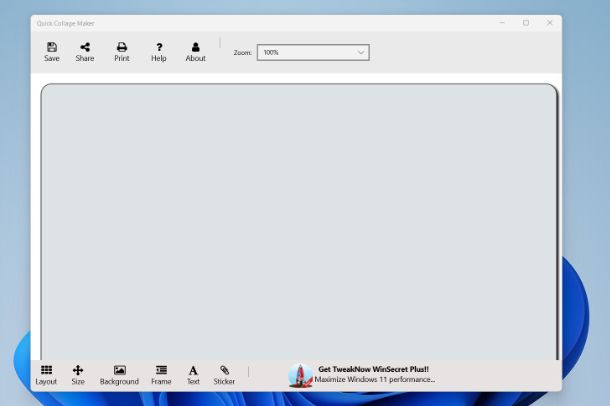Screen dimensions: 610x406
Task: Open the Size tool
Action: (x=78, y=375)
